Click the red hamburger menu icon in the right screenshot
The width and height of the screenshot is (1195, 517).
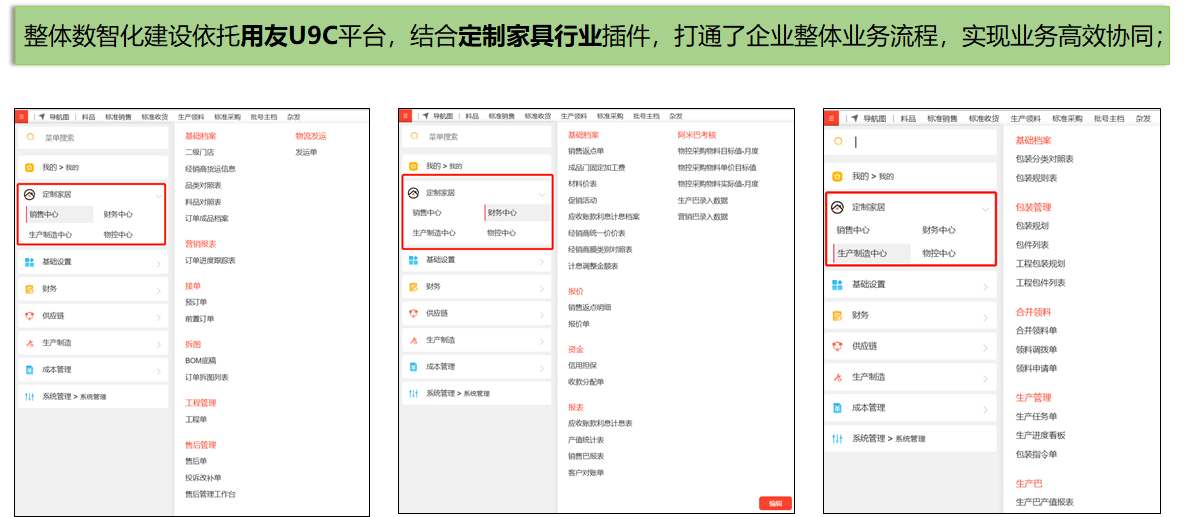(832, 118)
